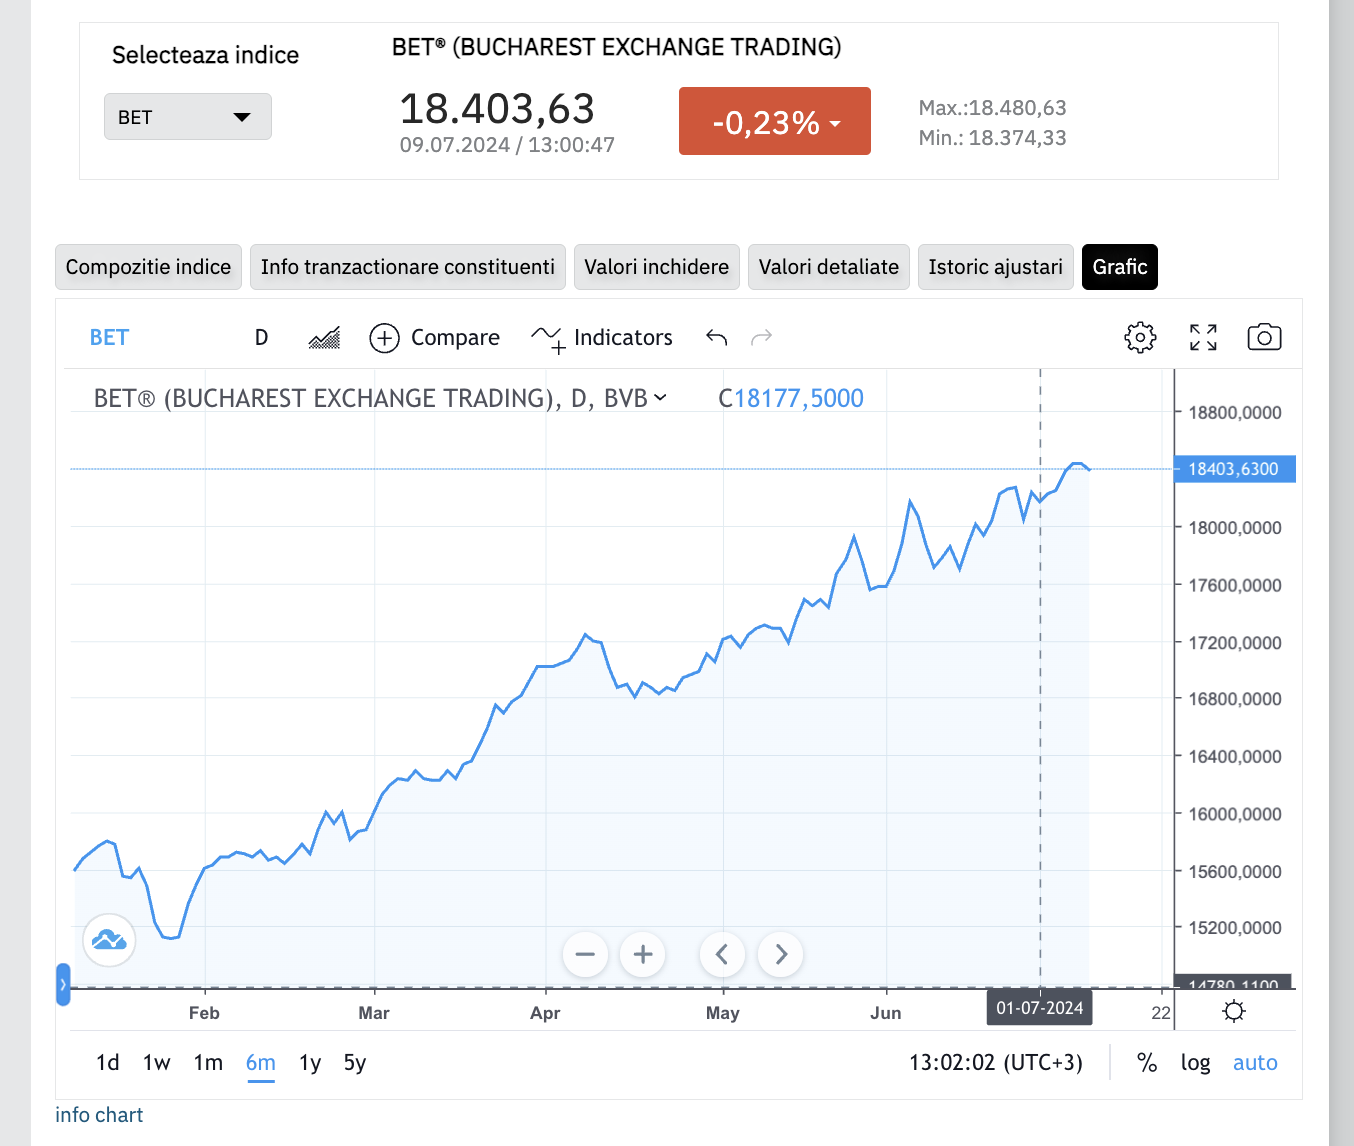Undo the last chart action

(x=716, y=337)
